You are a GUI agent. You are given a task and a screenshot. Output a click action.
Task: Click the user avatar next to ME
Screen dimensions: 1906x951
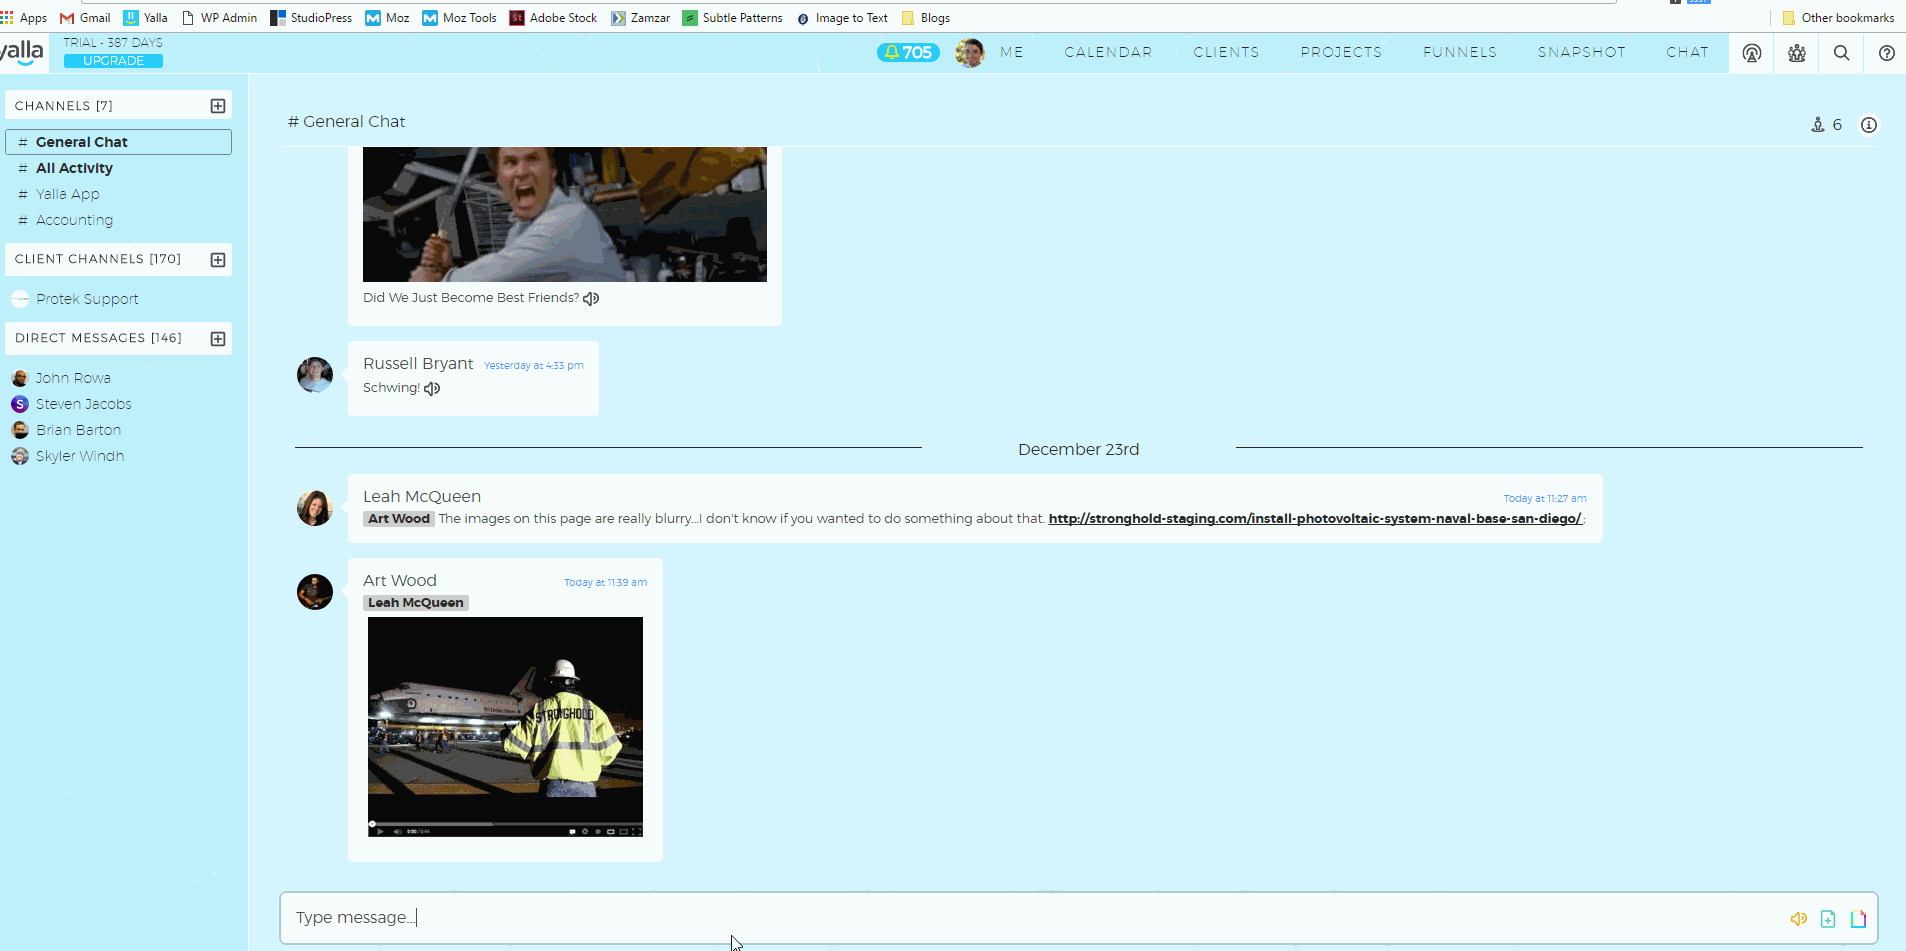coord(969,52)
